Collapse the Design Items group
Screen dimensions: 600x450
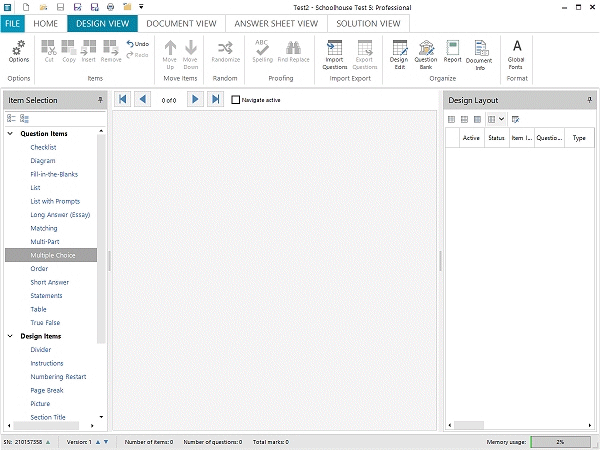pyautogui.click(x=11, y=336)
